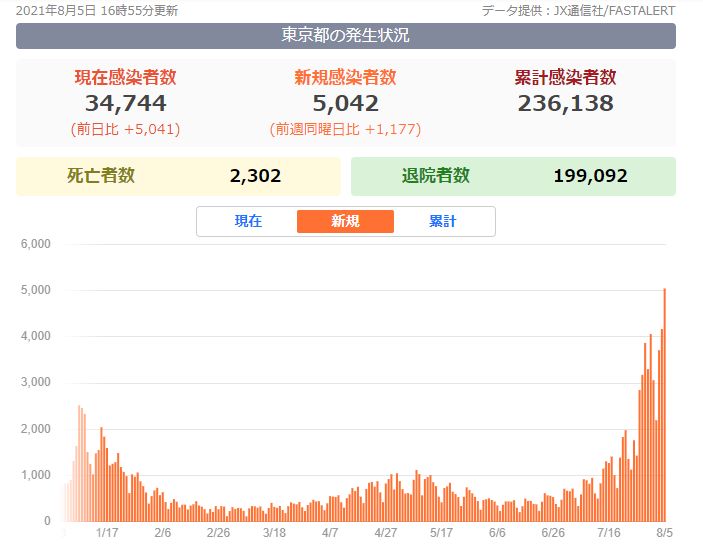Click the 累計感染者数 heading
Image resolution: width=703 pixels, height=545 pixels.
565,77
